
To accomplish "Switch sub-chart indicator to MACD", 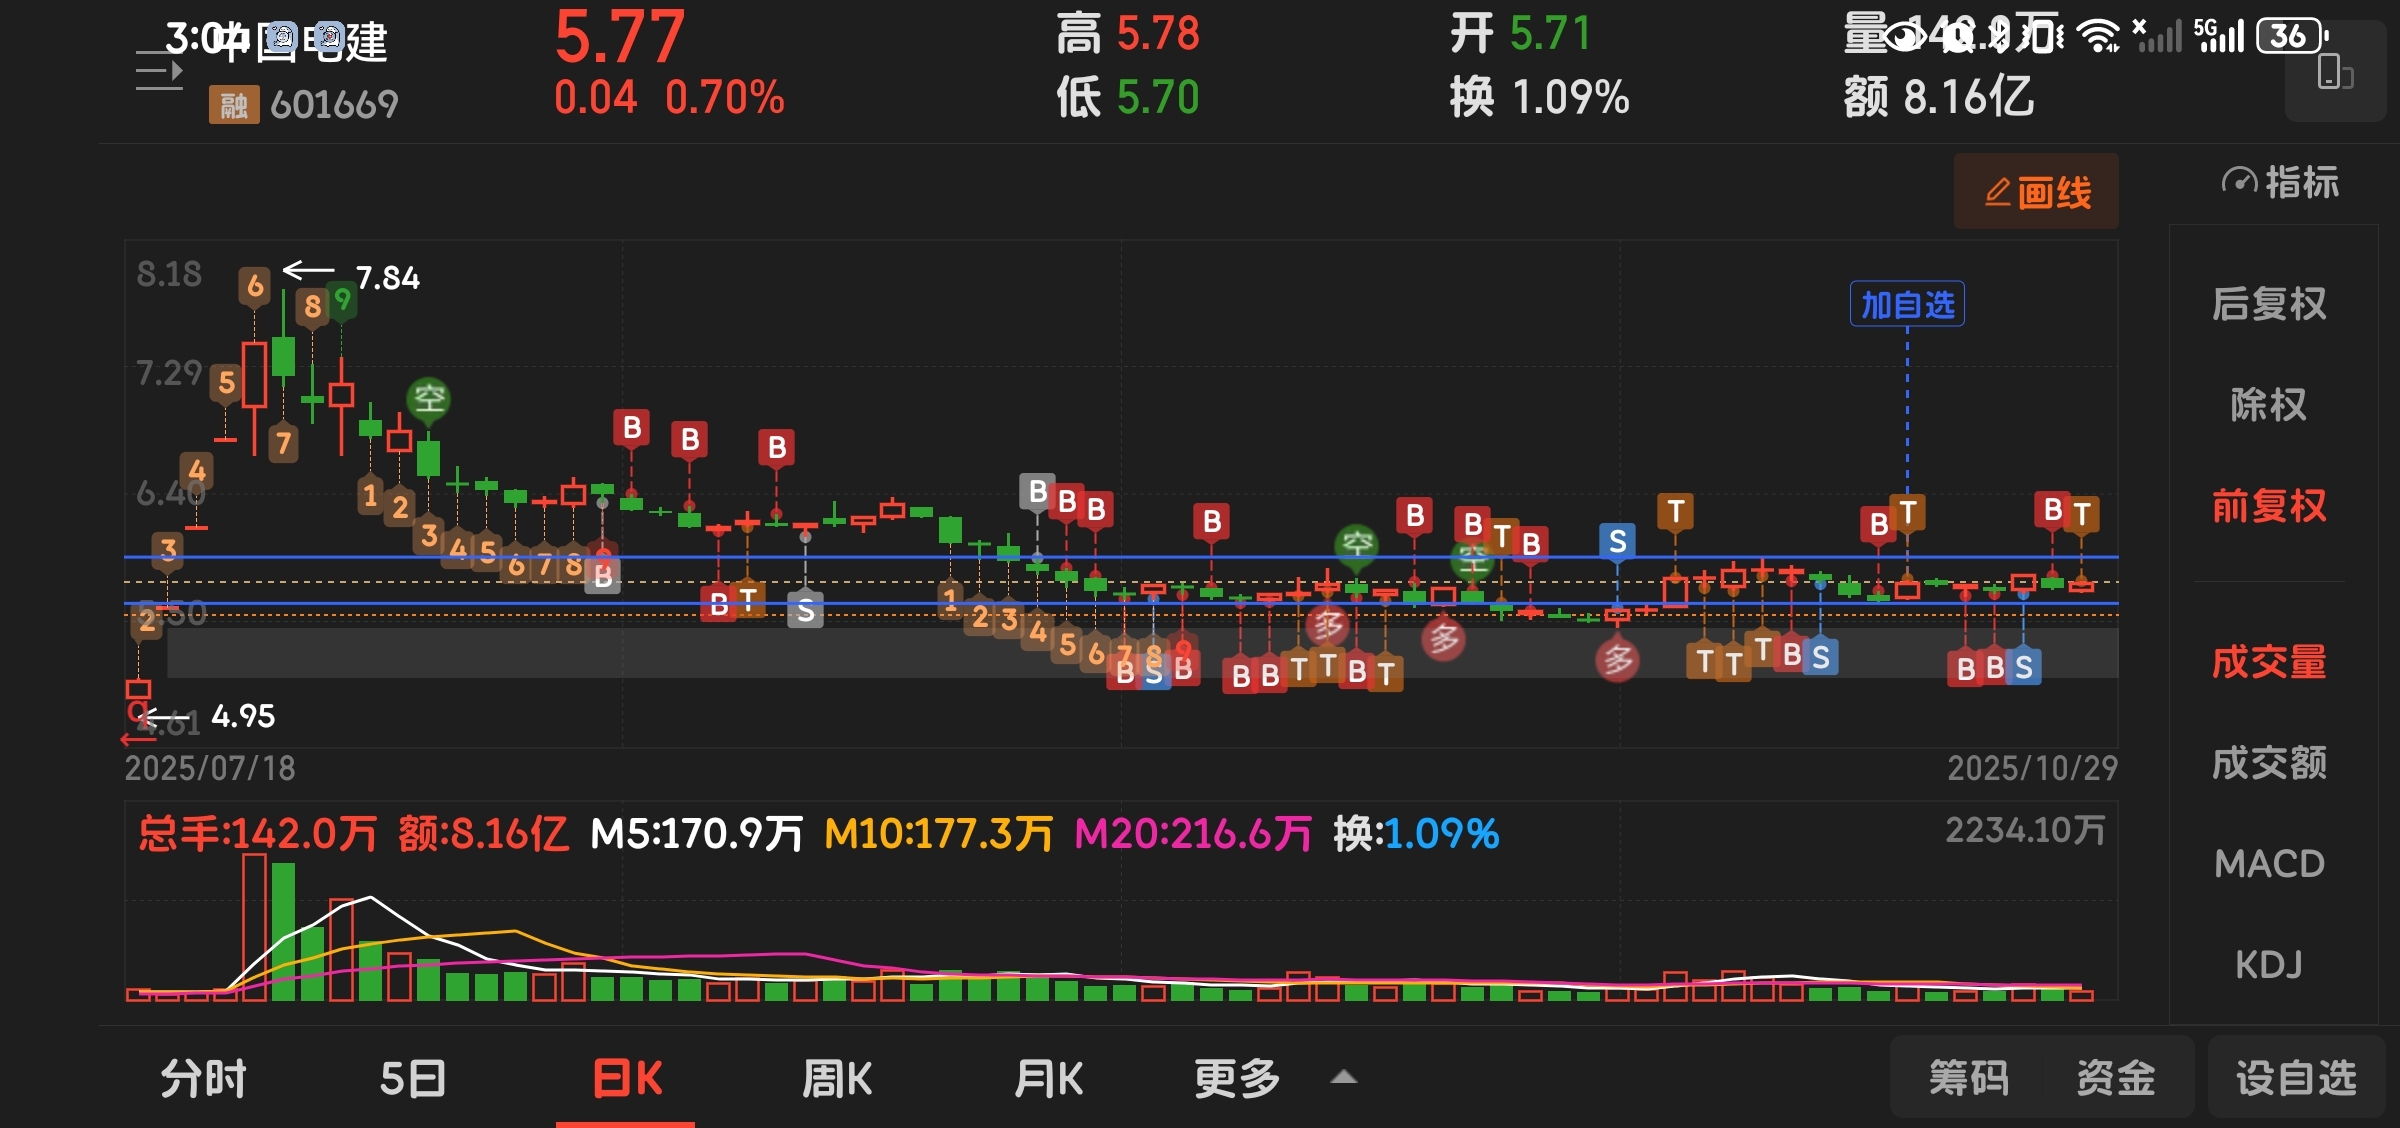I will [x=2268, y=864].
